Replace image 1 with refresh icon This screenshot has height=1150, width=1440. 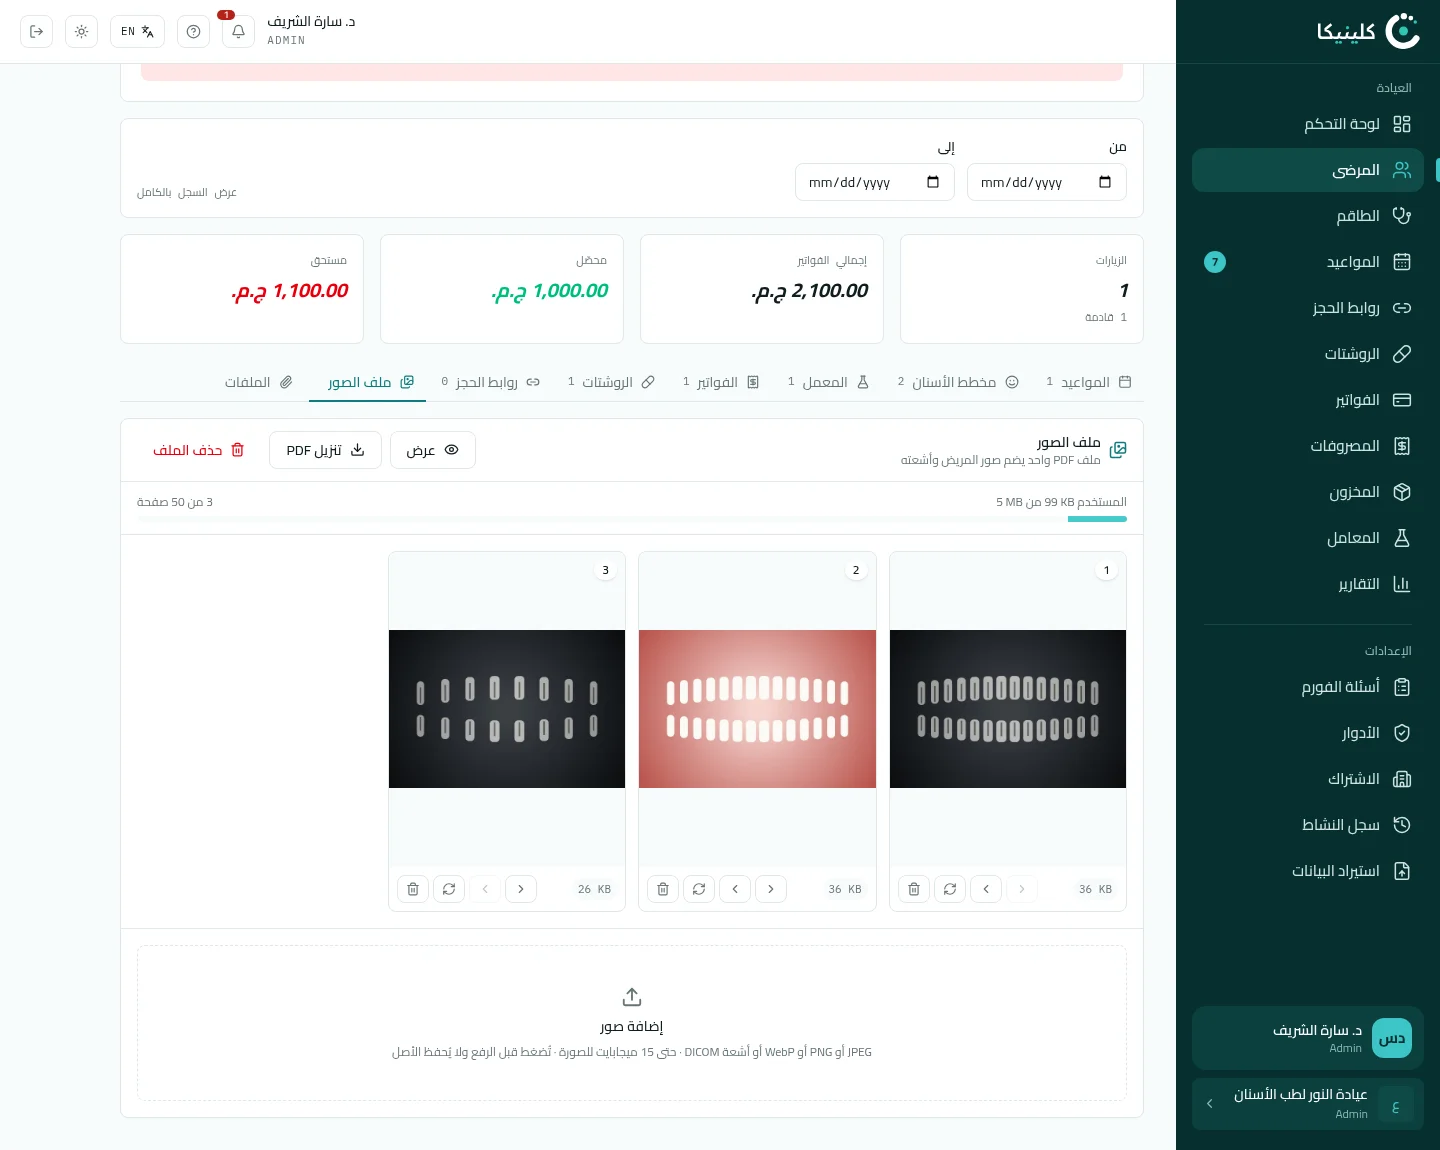tap(950, 889)
